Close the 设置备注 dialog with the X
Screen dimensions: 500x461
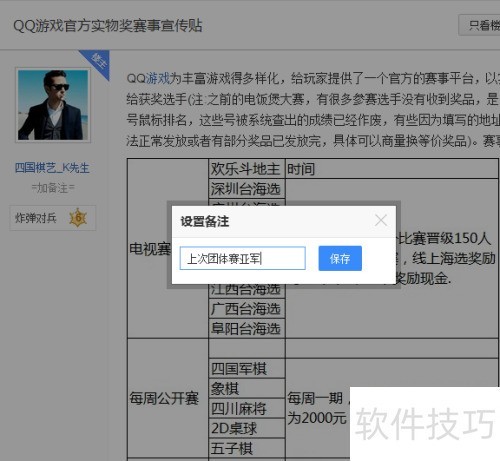point(381,220)
